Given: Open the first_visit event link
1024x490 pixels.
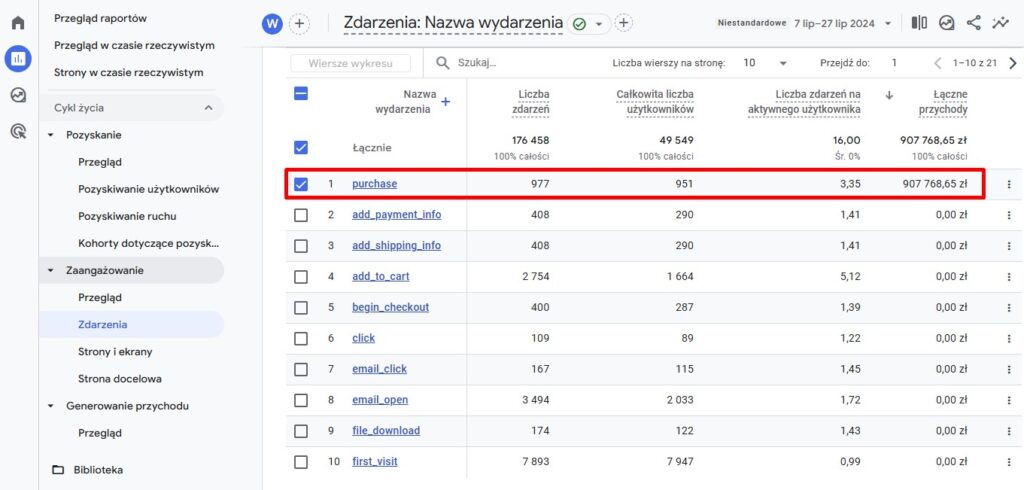Looking at the screenshot, I should [x=375, y=461].
